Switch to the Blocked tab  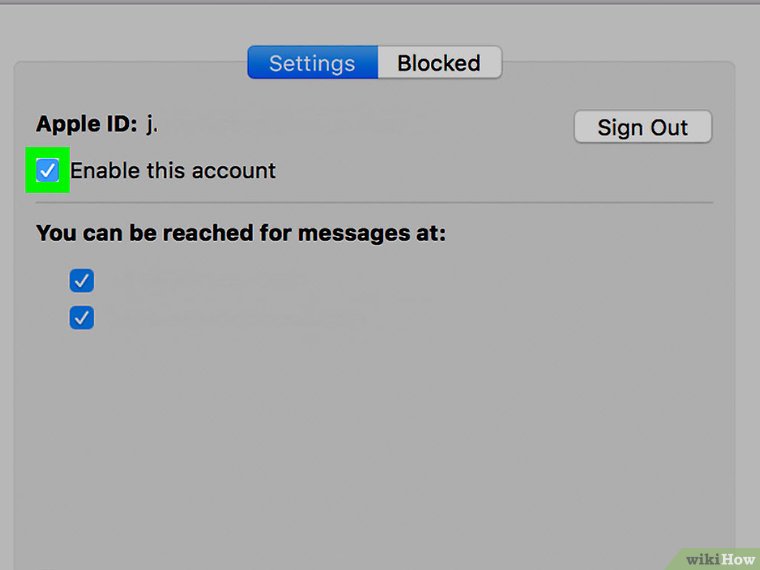coord(439,63)
